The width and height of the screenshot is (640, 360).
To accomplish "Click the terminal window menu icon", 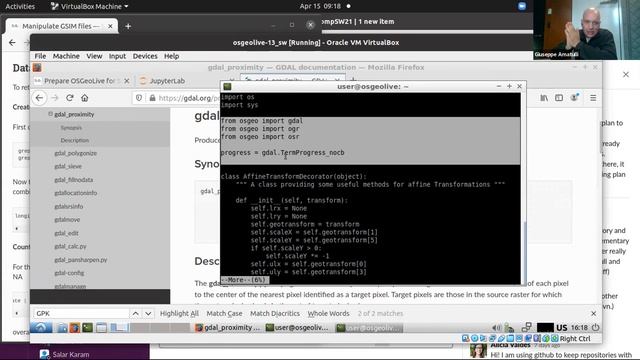I will tap(227, 87).
